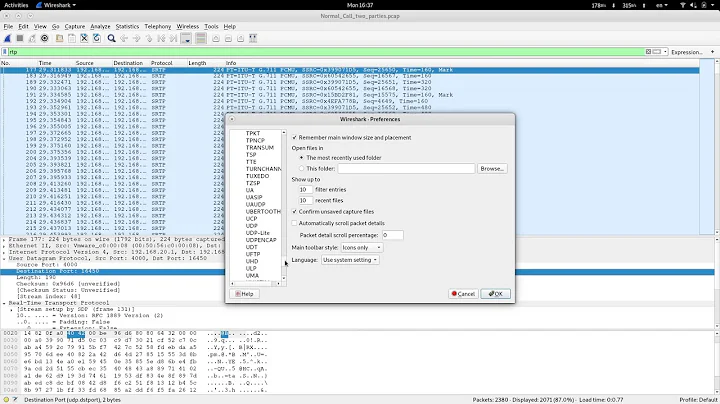720x404 pixels.
Task: Collapse the User Datagram Protocol tree row
Action: click(4, 258)
